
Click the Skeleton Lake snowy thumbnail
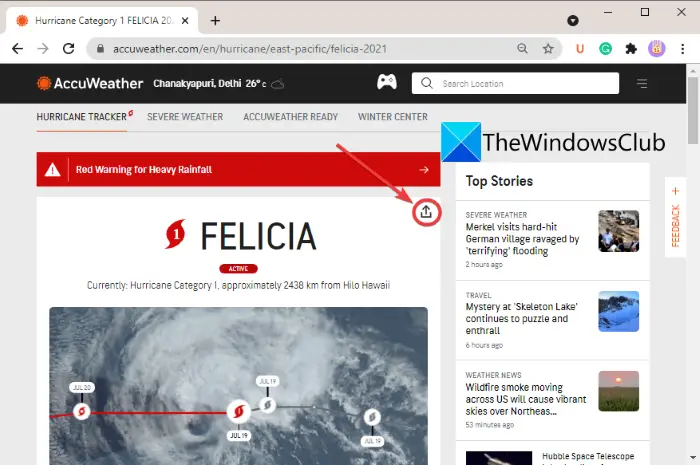tap(619, 311)
